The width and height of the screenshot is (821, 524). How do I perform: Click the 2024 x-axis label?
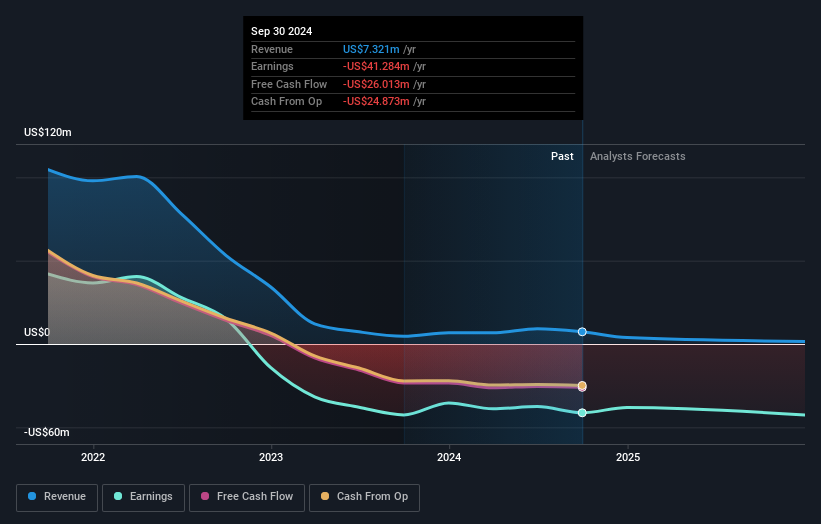pyautogui.click(x=449, y=458)
